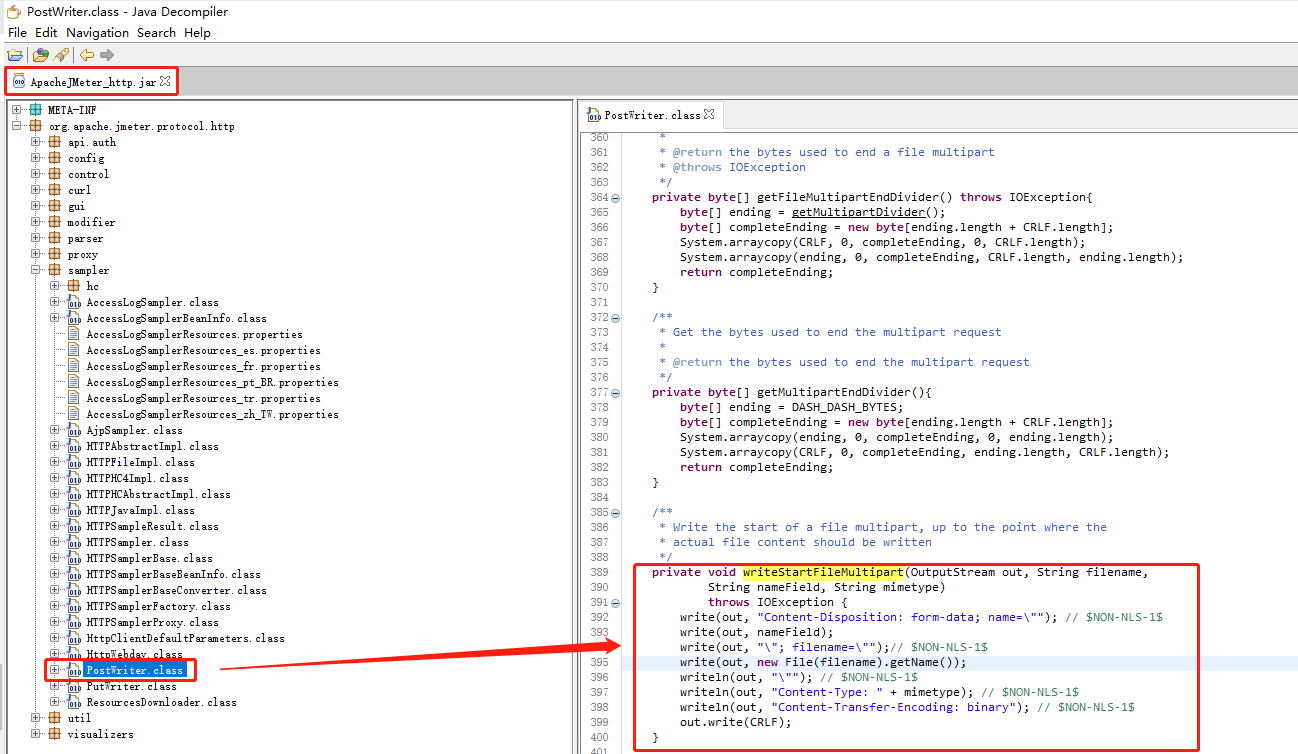
Task: Click the META-INF package icon
Action: [37, 110]
